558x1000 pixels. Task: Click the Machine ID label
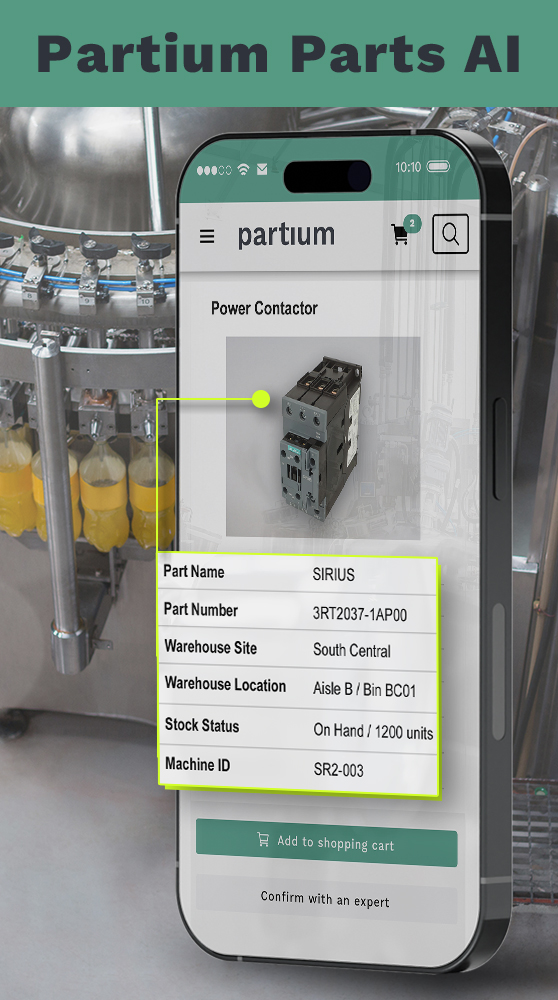(x=198, y=764)
